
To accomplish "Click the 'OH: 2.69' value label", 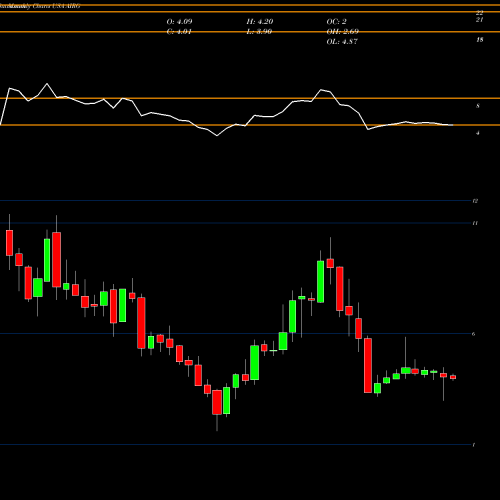I will pos(343,32).
